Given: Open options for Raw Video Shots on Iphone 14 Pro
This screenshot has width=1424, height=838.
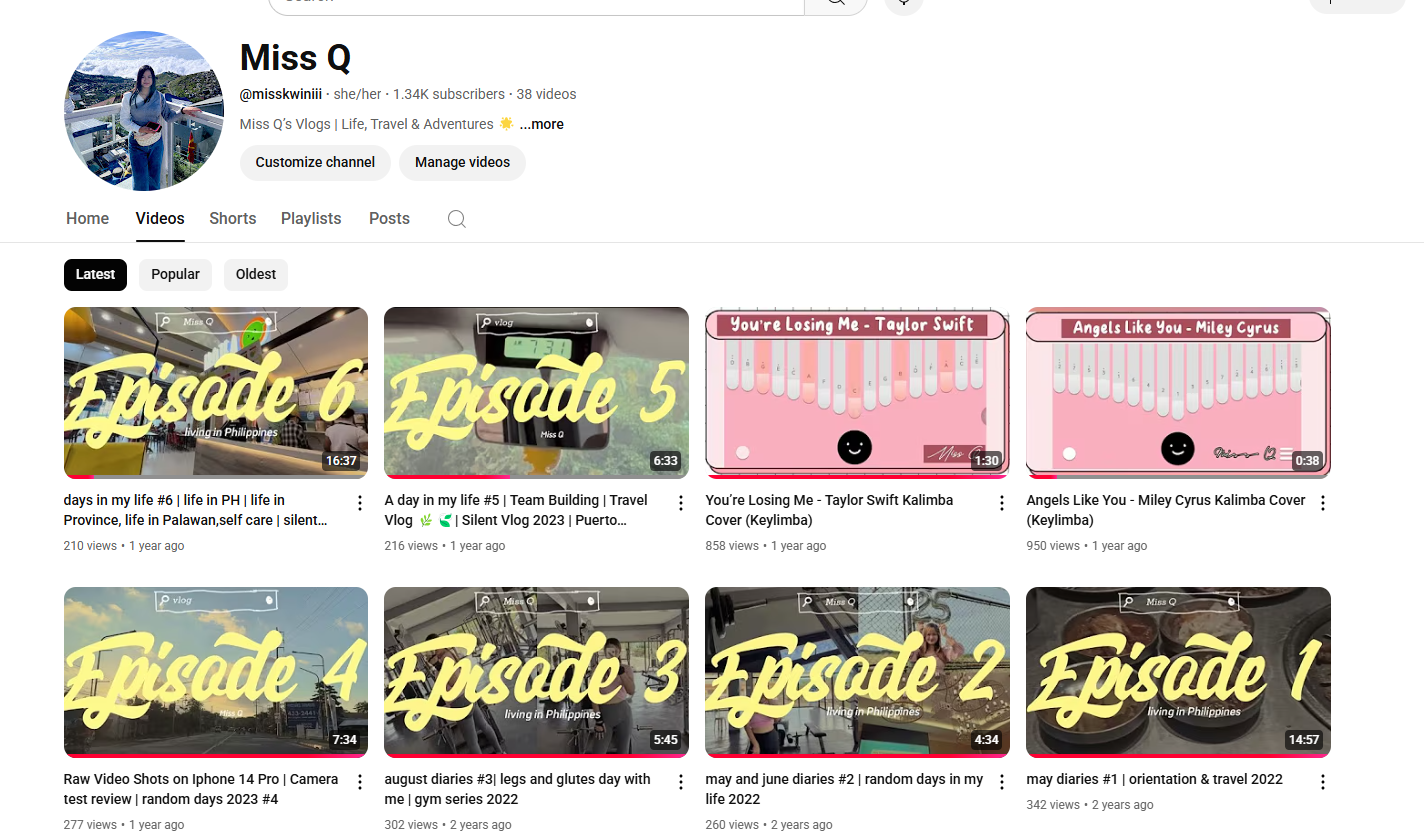Looking at the screenshot, I should point(360,782).
